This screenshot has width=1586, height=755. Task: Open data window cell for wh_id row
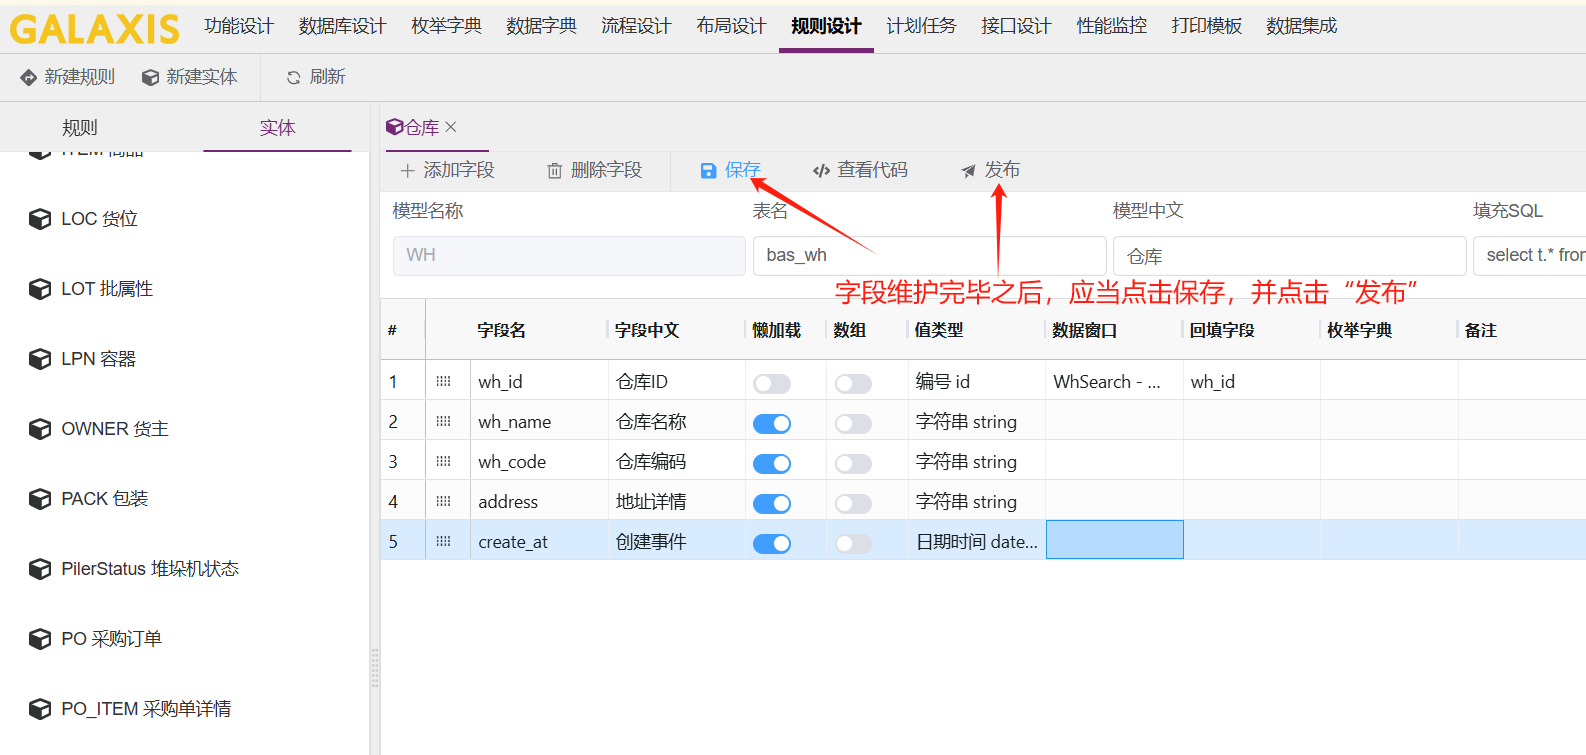click(1113, 382)
